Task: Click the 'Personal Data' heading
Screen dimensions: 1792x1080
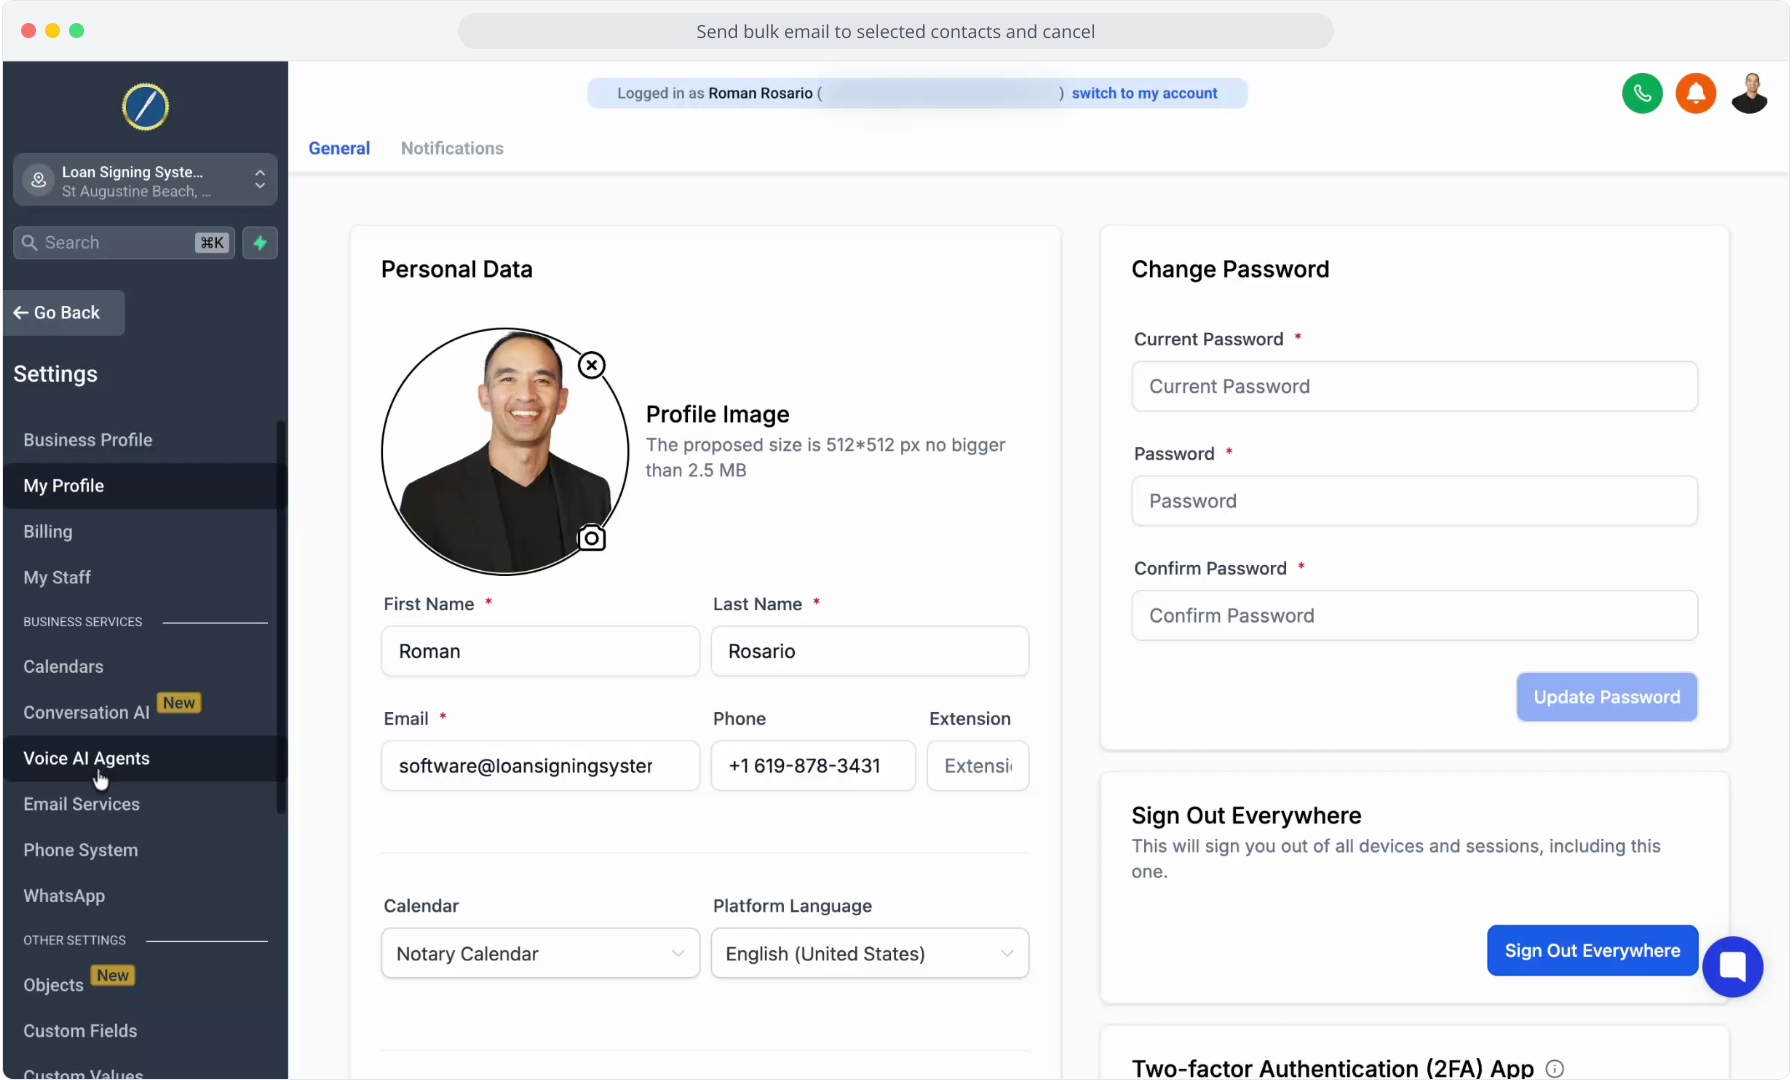Action: [457, 270]
